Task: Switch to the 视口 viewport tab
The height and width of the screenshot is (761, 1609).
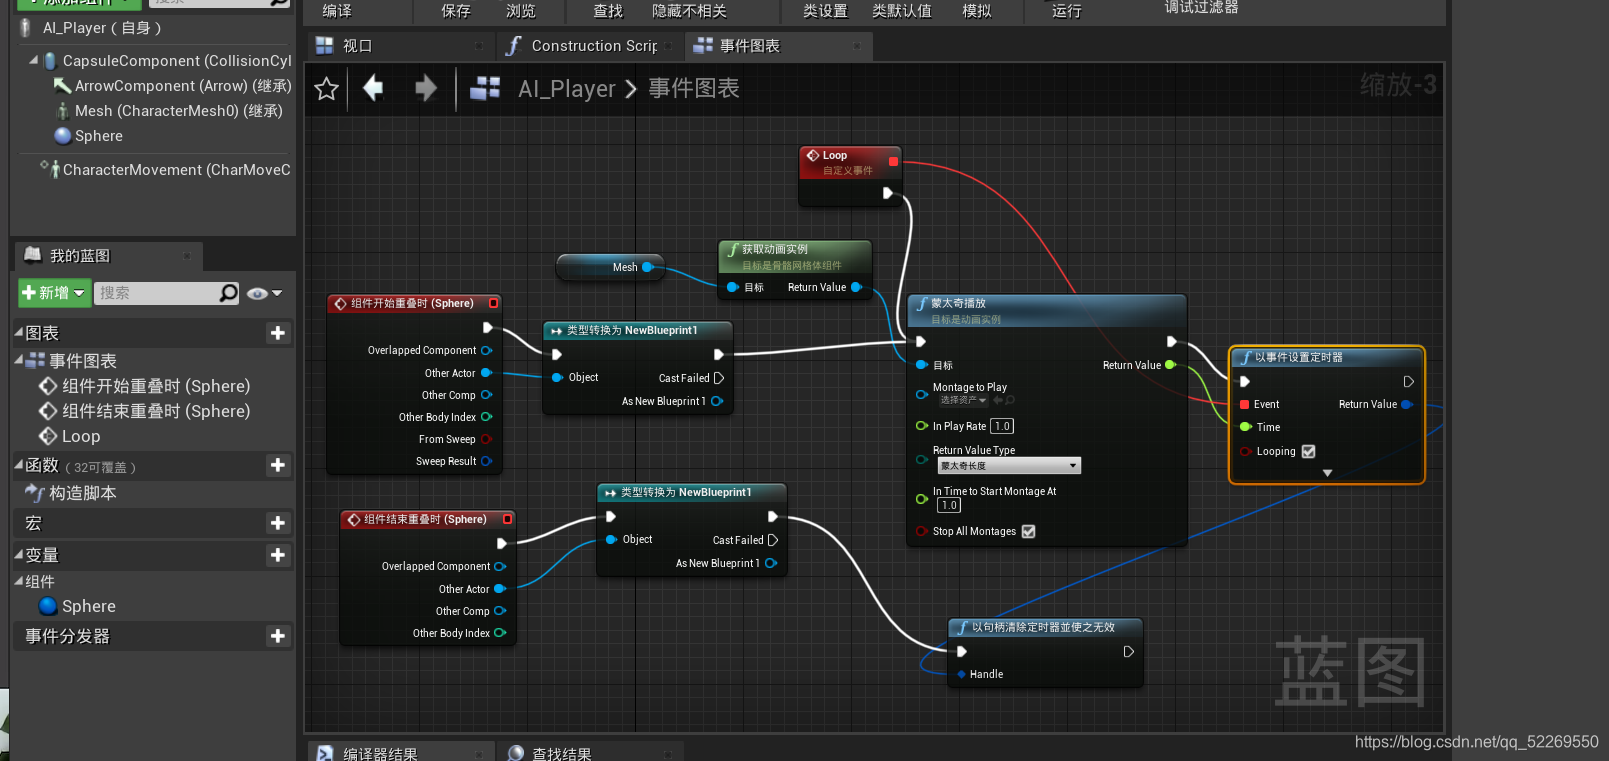Action: [x=400, y=46]
